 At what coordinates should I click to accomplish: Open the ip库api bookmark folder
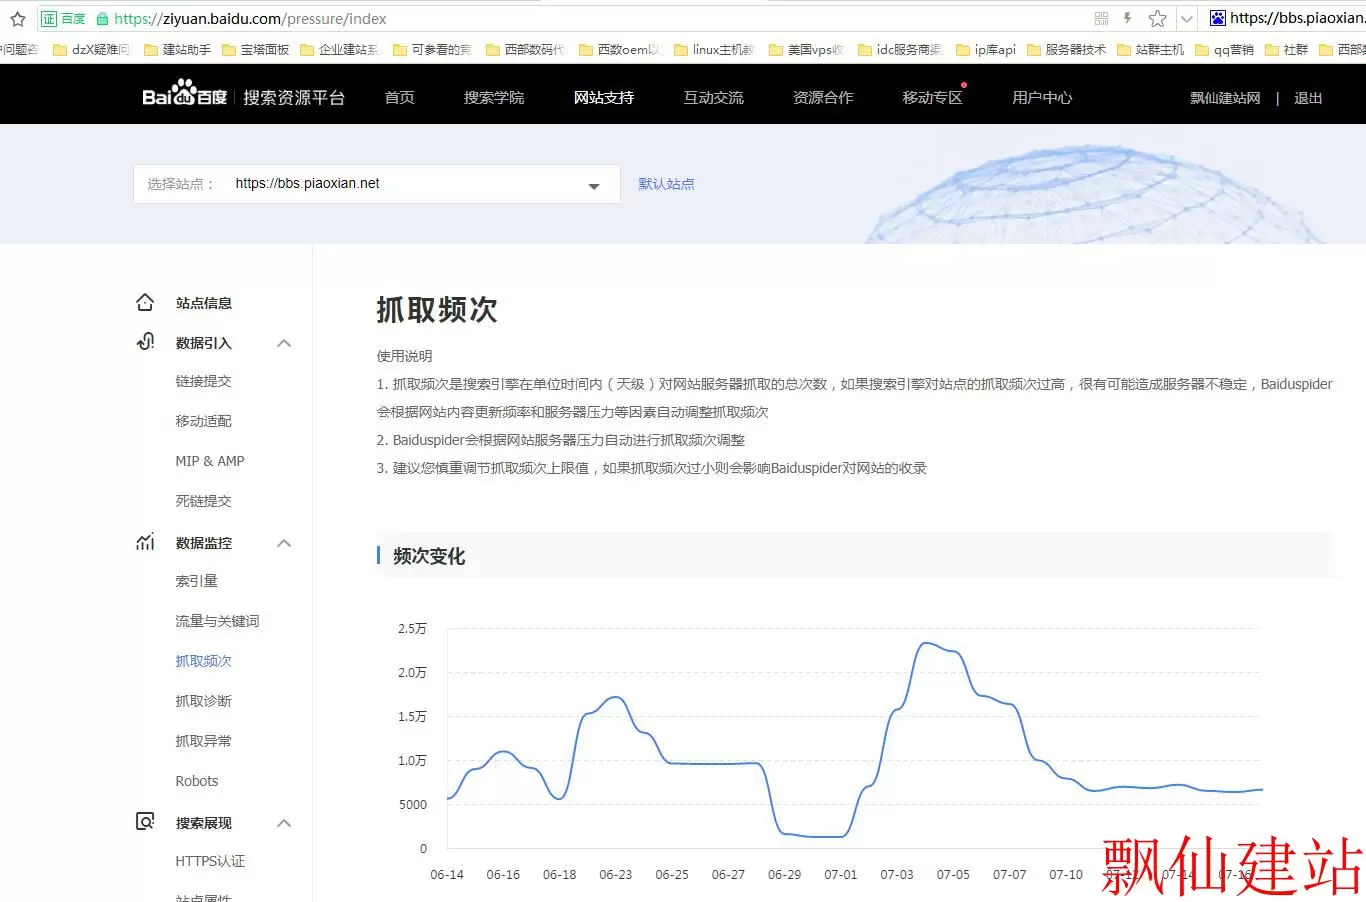(x=985, y=49)
